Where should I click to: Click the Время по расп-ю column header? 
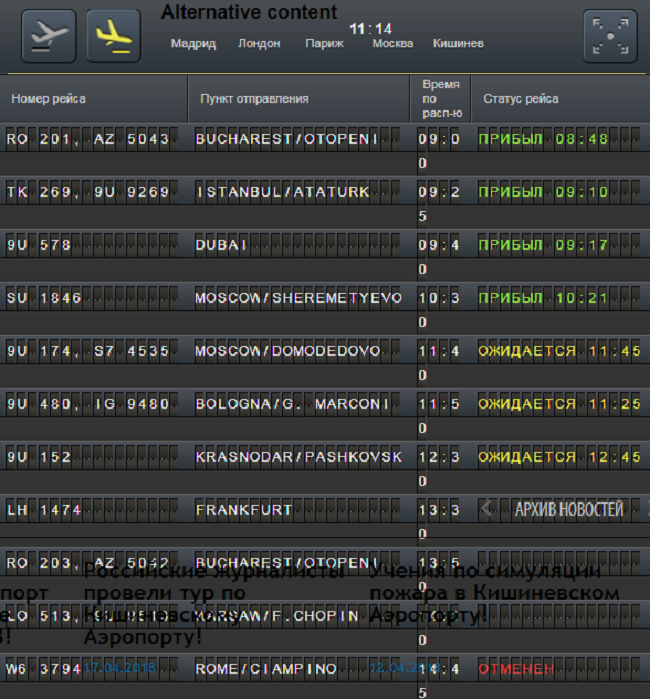coord(440,99)
